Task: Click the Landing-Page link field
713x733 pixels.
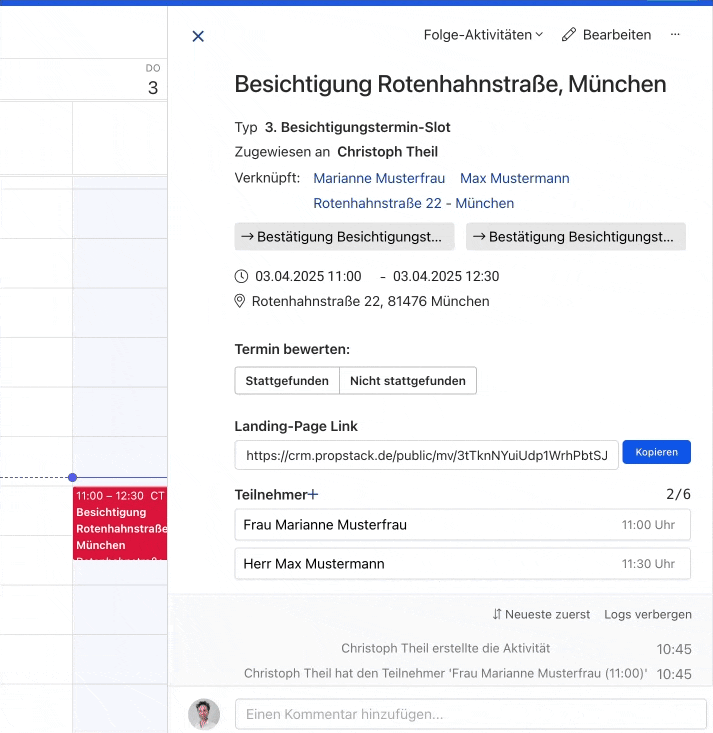Action: pos(426,455)
